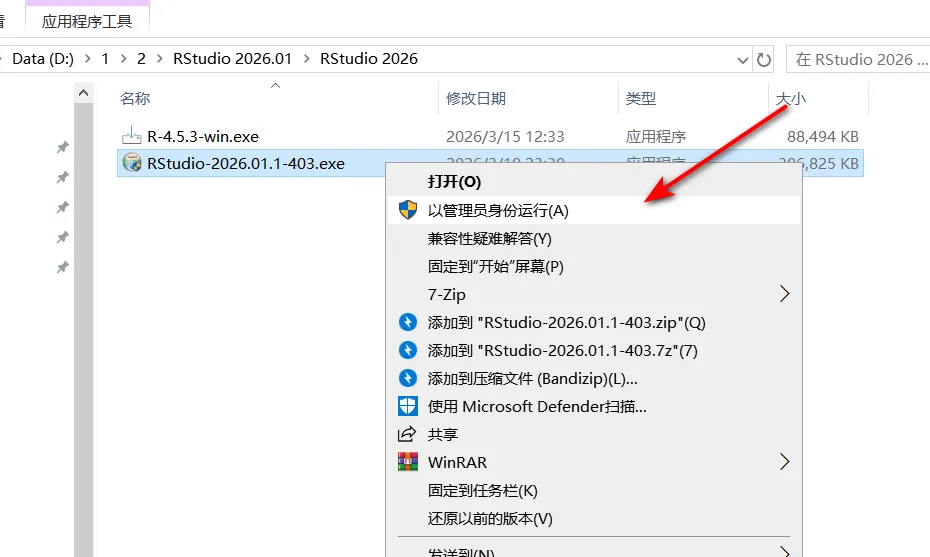
Task: Expand chevron after Data (D:) in path
Action: tap(88, 59)
